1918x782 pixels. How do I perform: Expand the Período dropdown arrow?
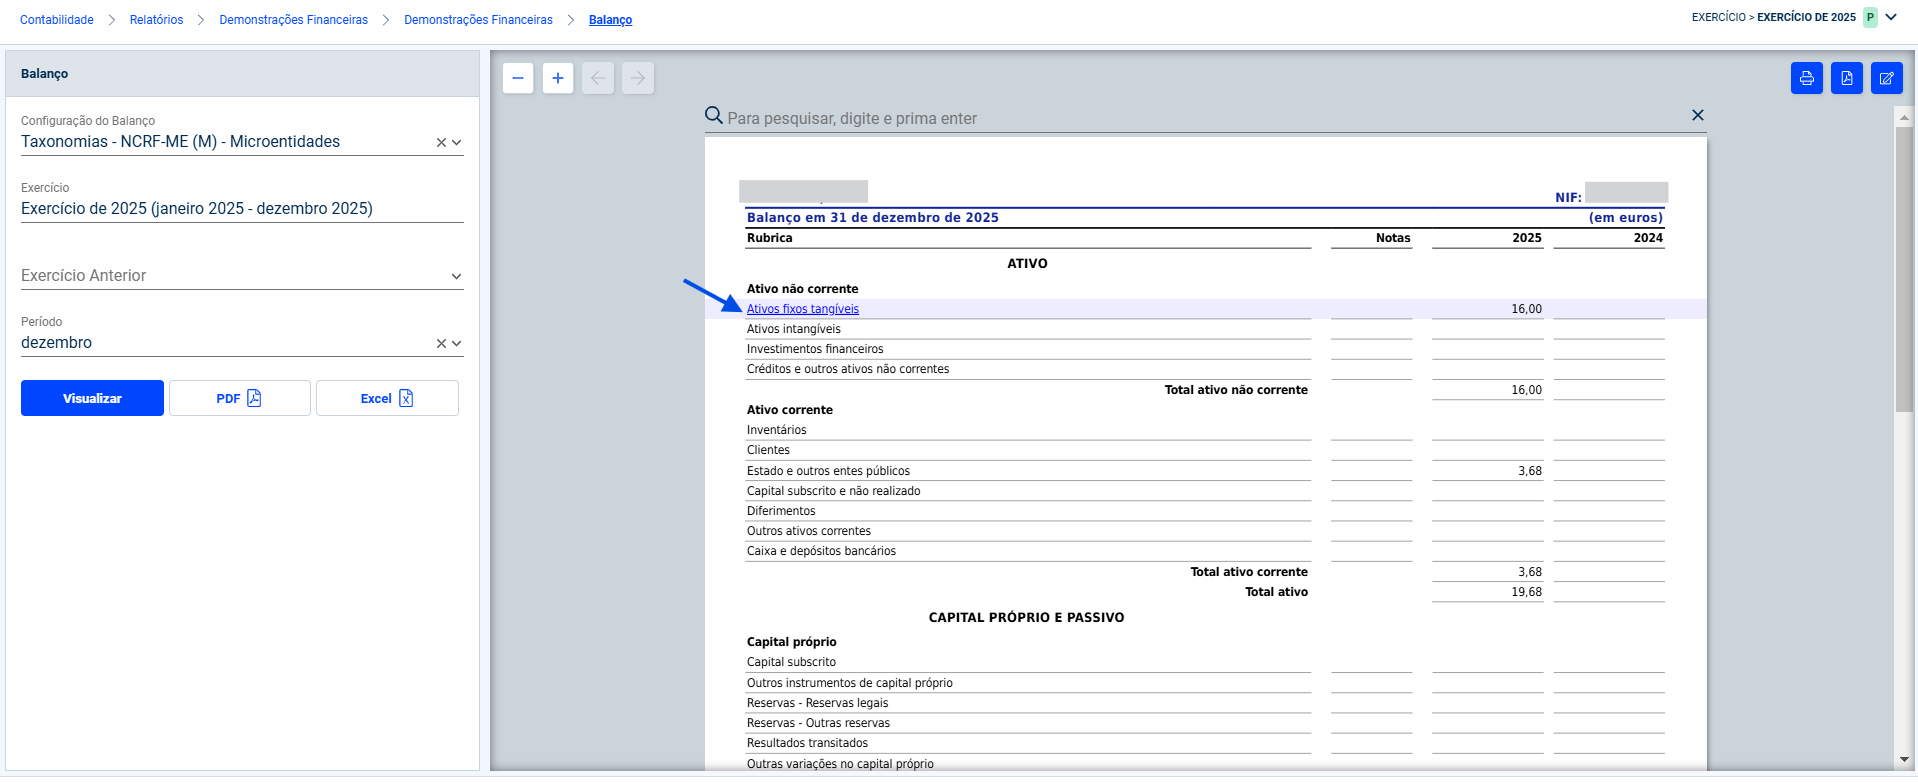pos(457,344)
